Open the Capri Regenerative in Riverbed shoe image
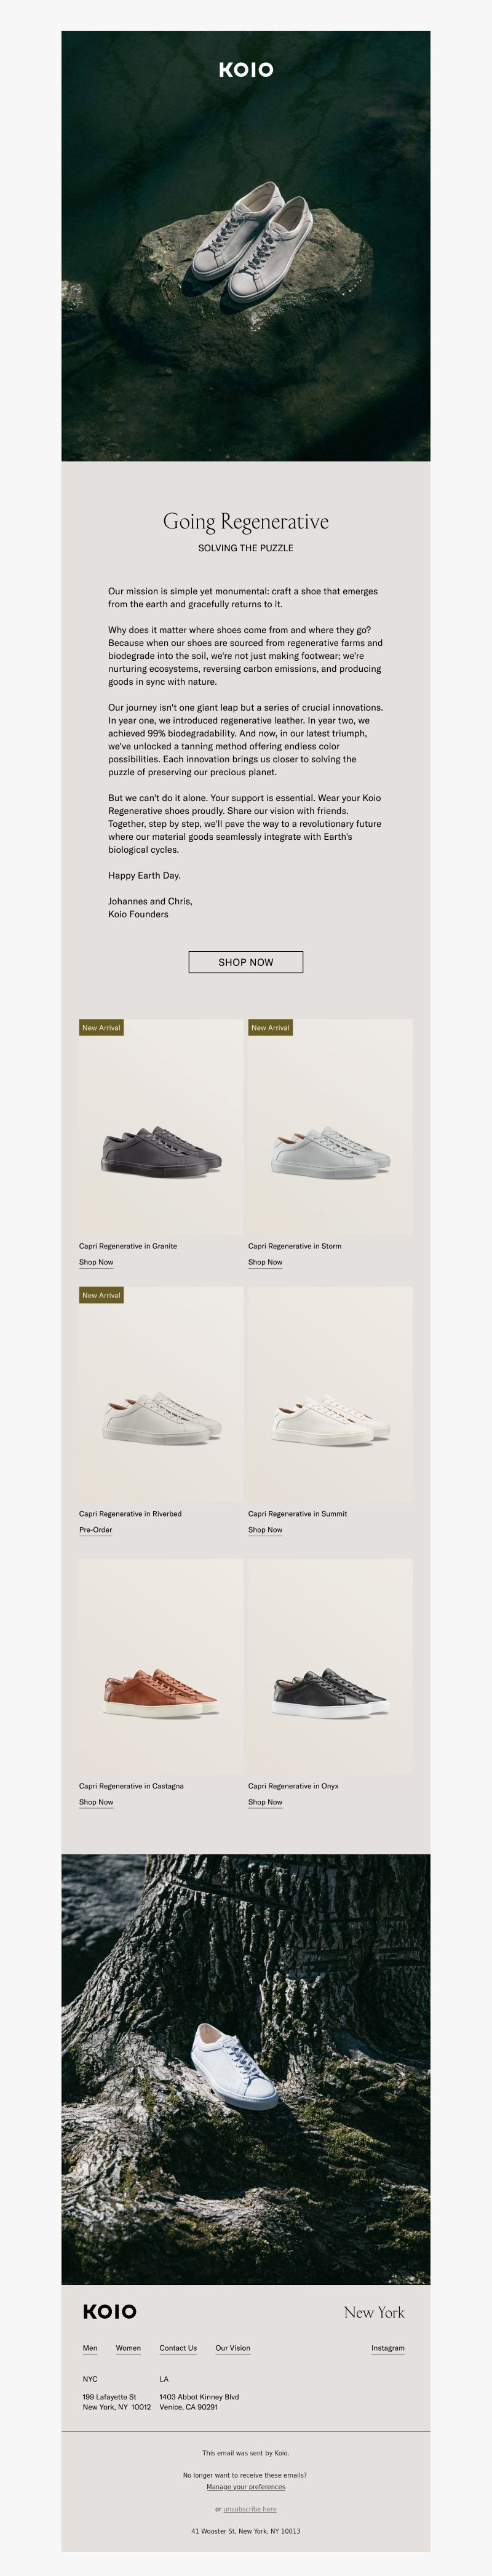The width and height of the screenshot is (492, 2576). coord(161,1394)
